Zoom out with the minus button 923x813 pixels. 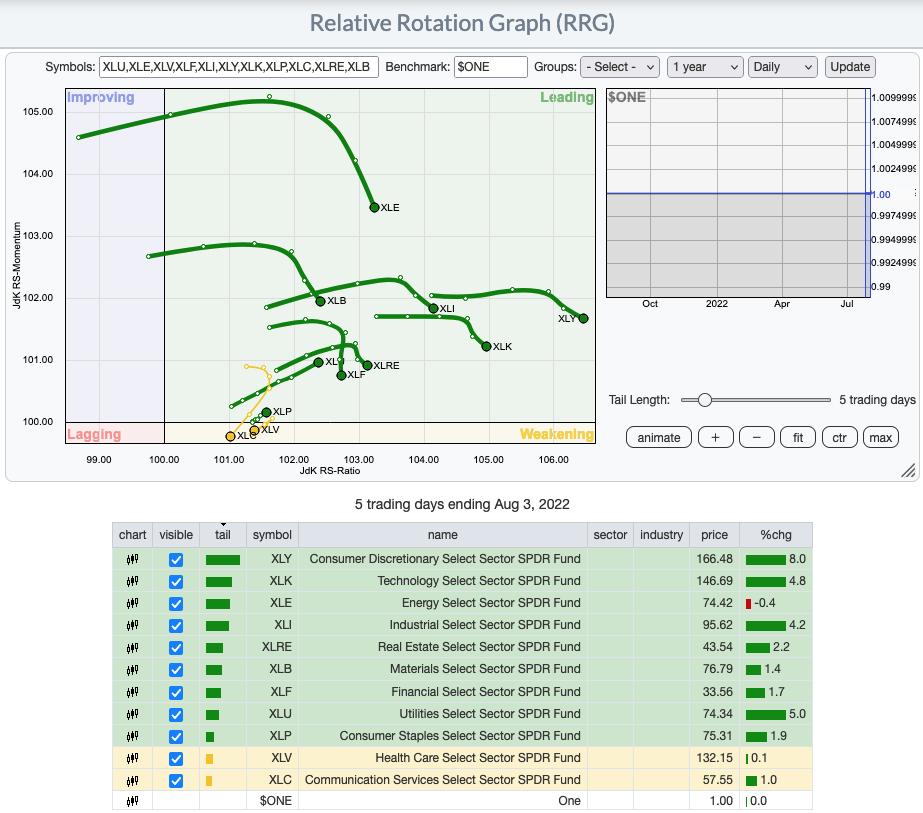756,437
